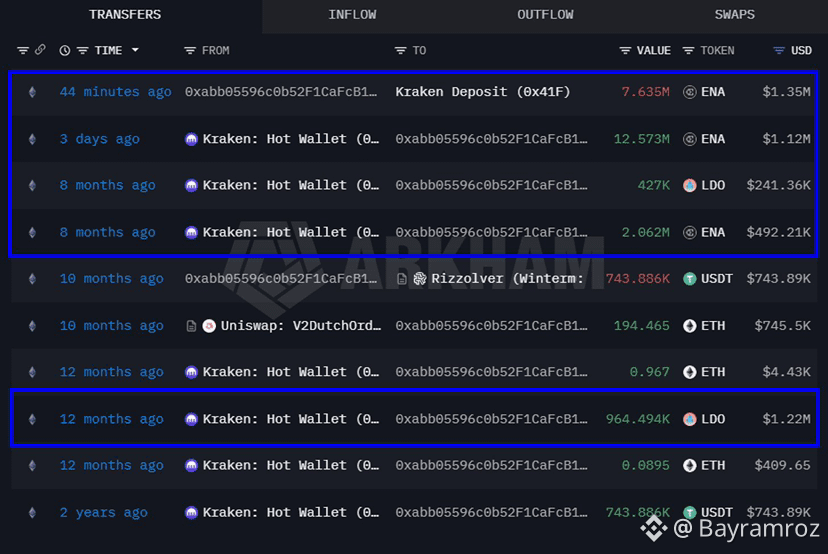Screen dimensions: 828x554
Task: Click the contract document icon before Uniswap
Action: [191, 326]
